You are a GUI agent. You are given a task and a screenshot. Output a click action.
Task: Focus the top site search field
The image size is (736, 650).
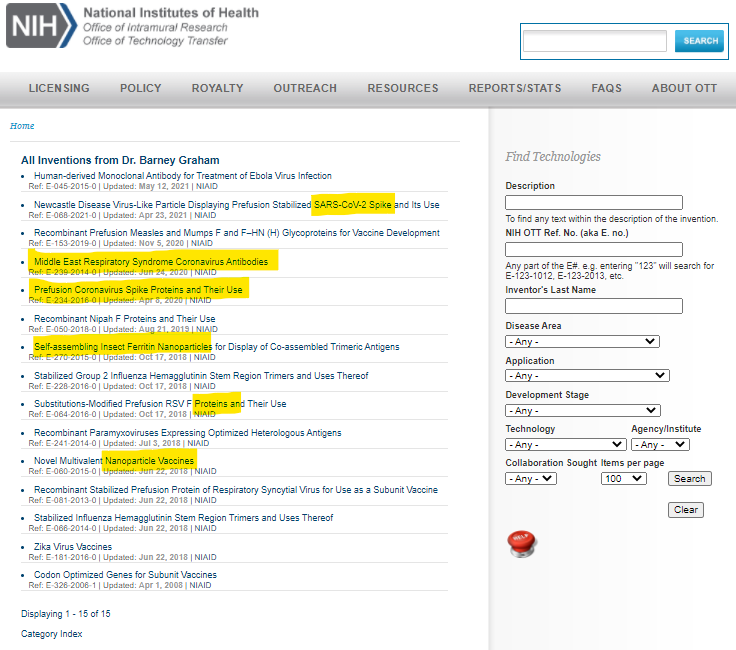tap(595, 41)
